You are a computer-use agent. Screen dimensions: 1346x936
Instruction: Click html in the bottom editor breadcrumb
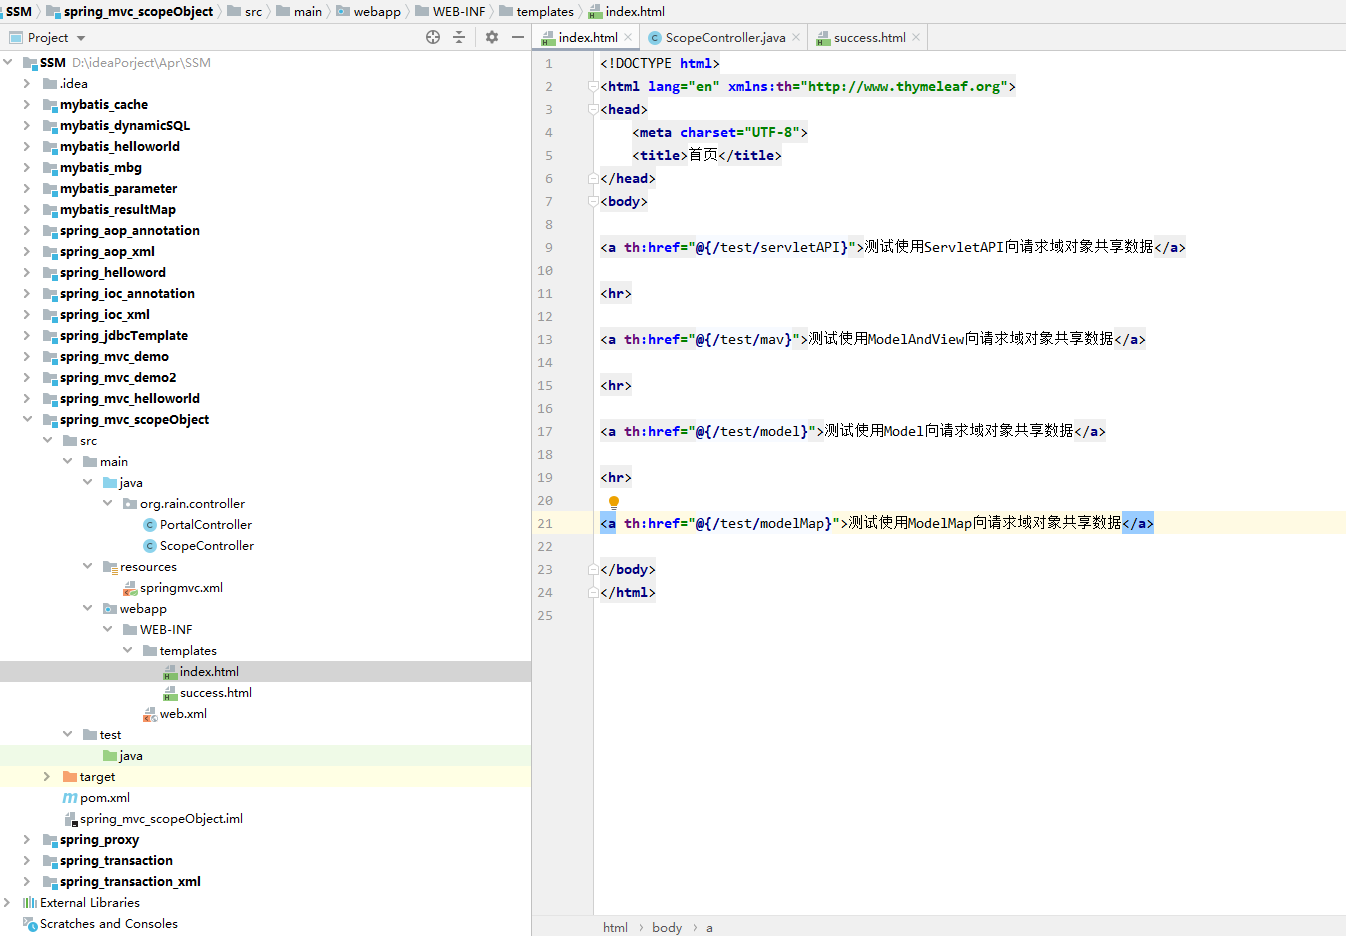tap(615, 927)
